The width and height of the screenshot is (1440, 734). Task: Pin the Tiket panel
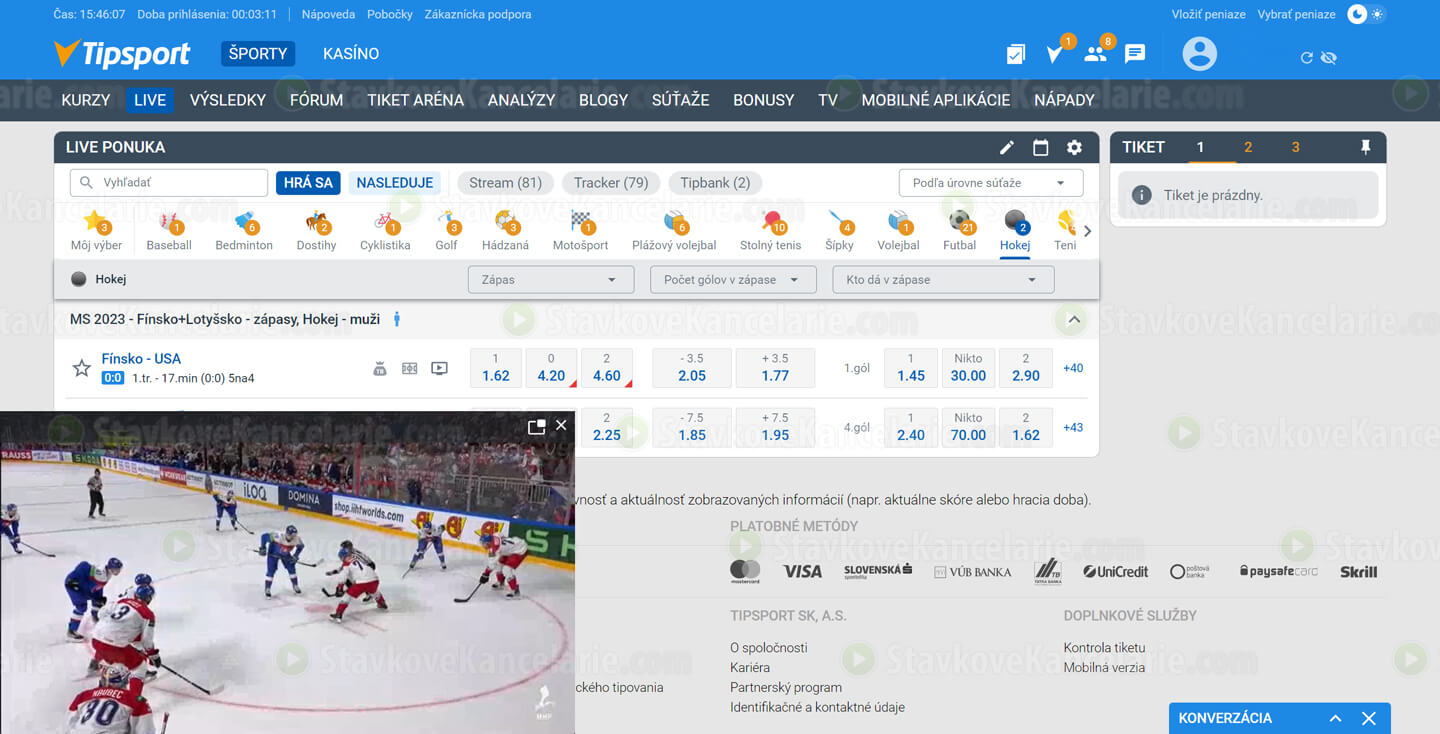coord(1365,147)
